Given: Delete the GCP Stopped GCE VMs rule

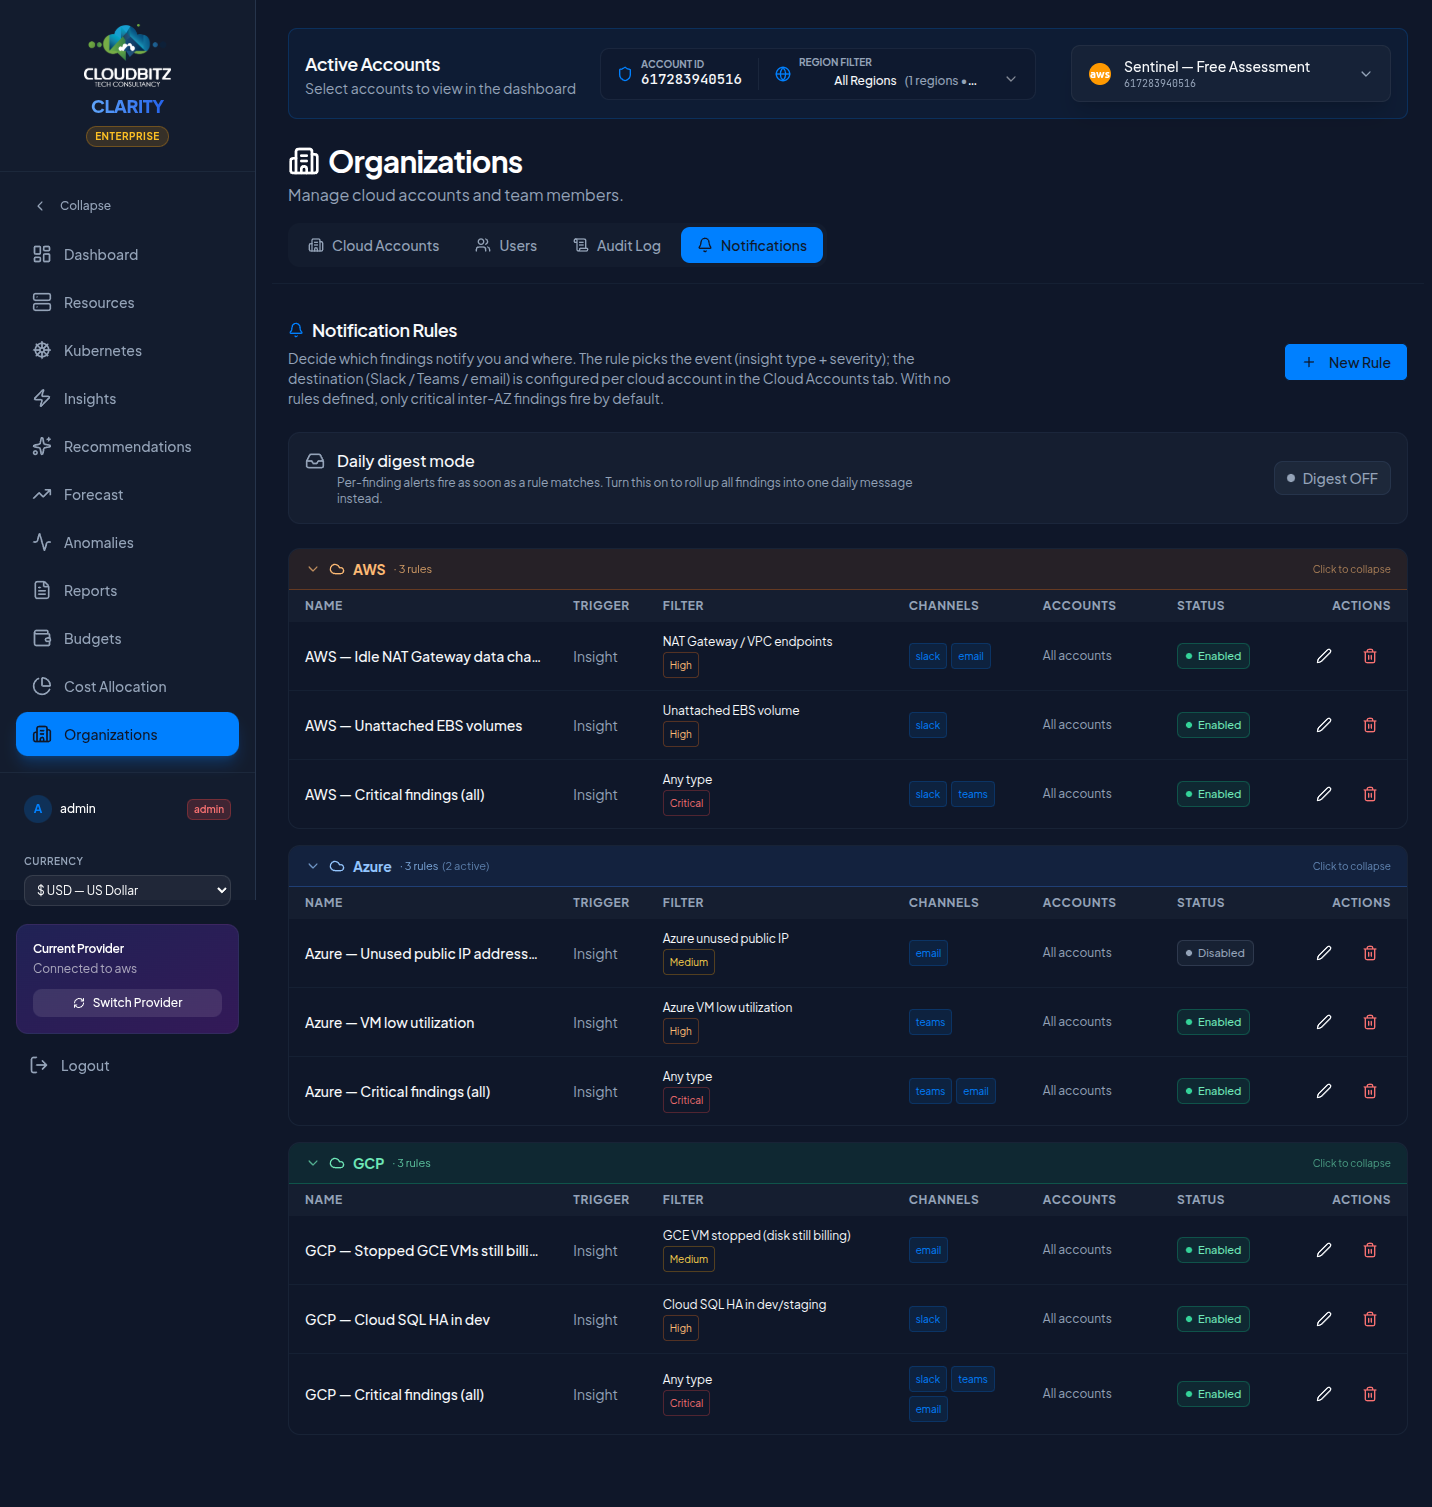Looking at the screenshot, I should pyautogui.click(x=1370, y=1250).
